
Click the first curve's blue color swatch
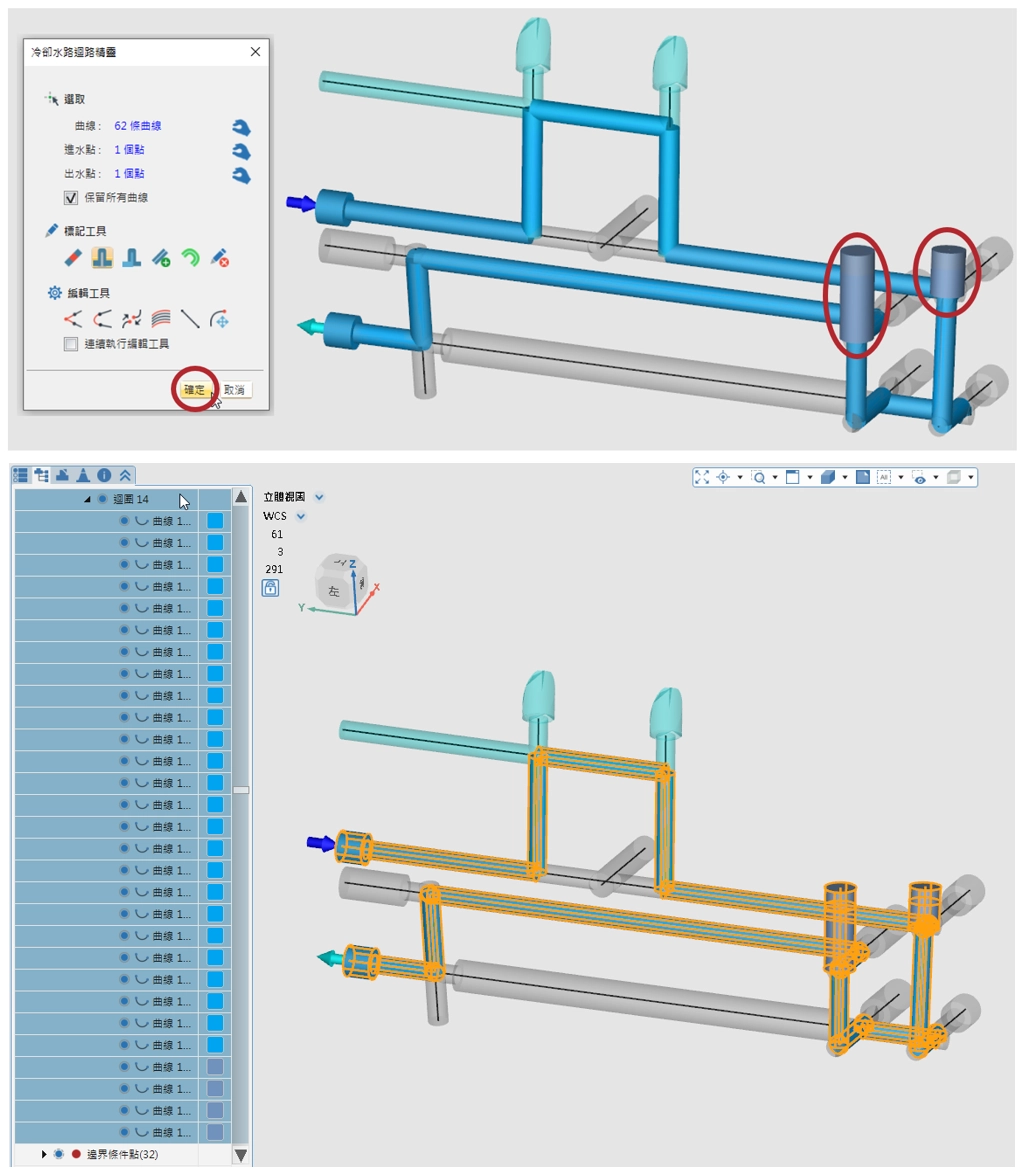(215, 521)
